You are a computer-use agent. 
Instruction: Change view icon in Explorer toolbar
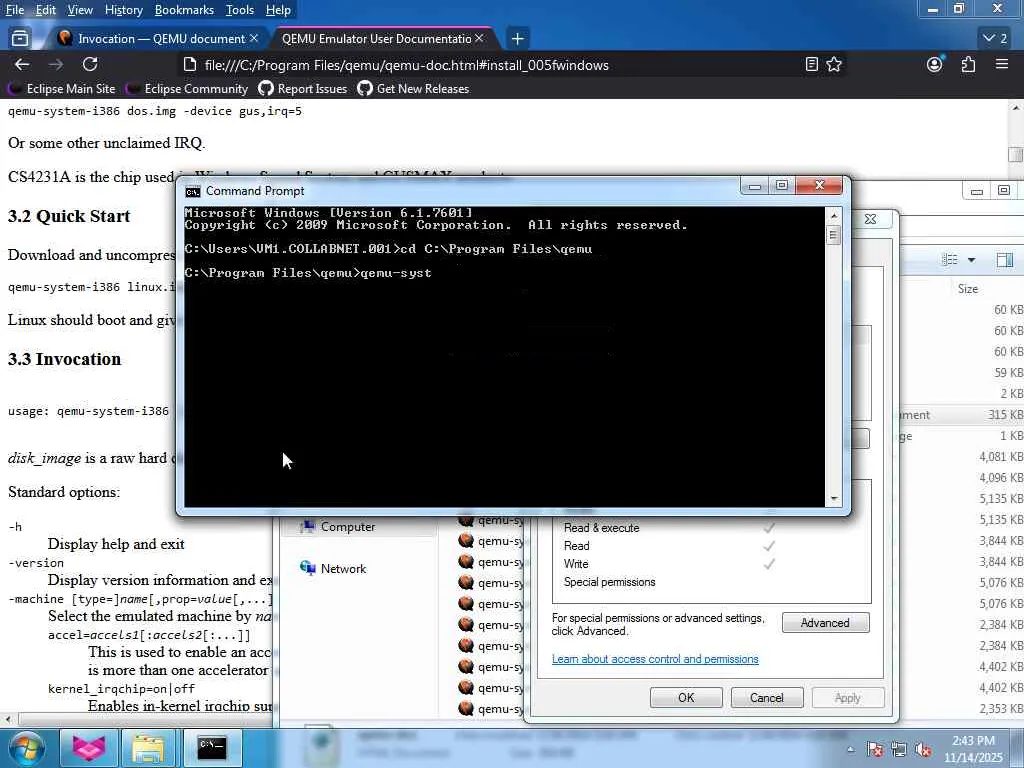950,261
